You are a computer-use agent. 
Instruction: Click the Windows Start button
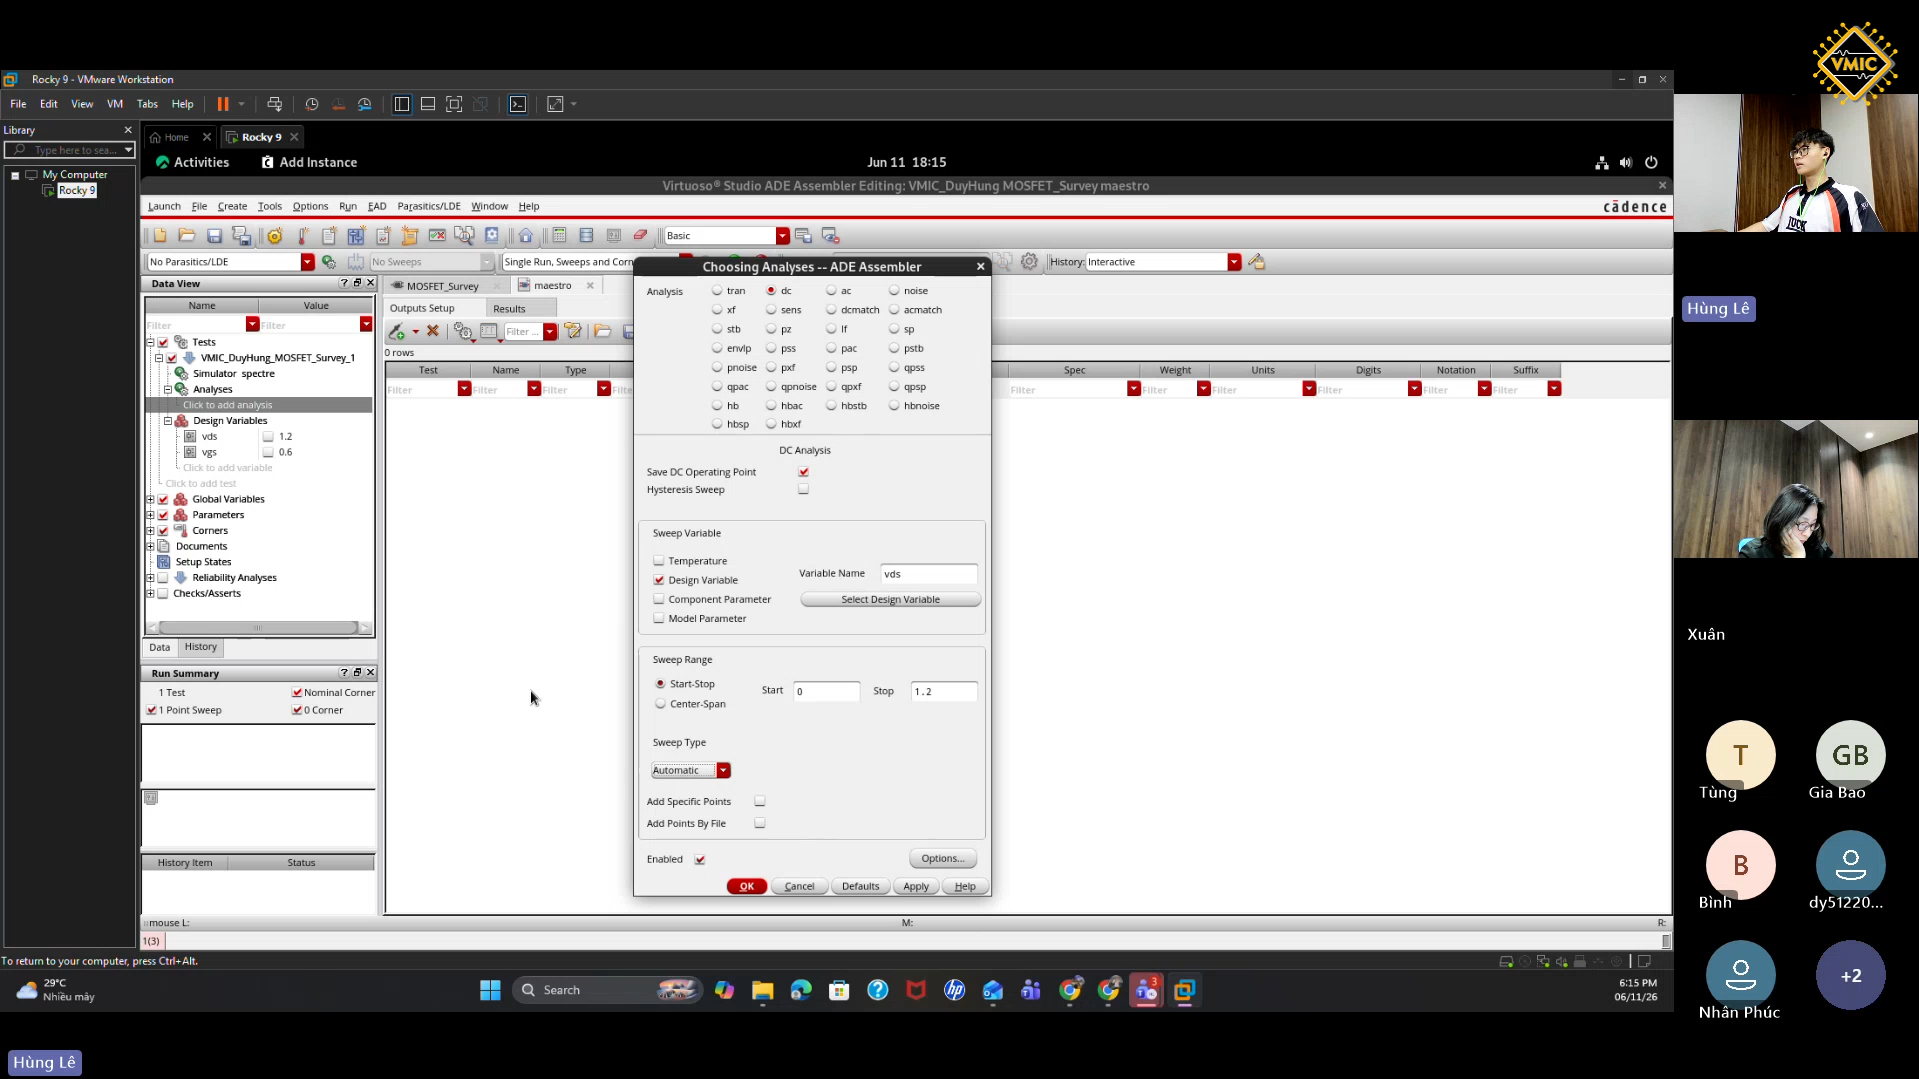click(490, 990)
